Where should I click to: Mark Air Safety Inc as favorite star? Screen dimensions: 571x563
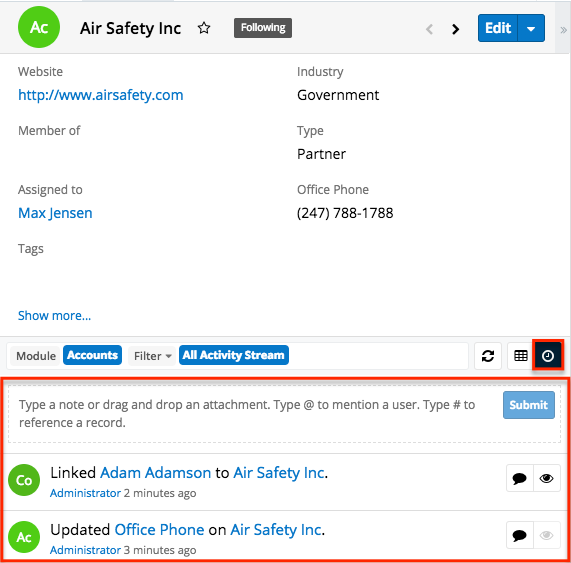pos(204,28)
